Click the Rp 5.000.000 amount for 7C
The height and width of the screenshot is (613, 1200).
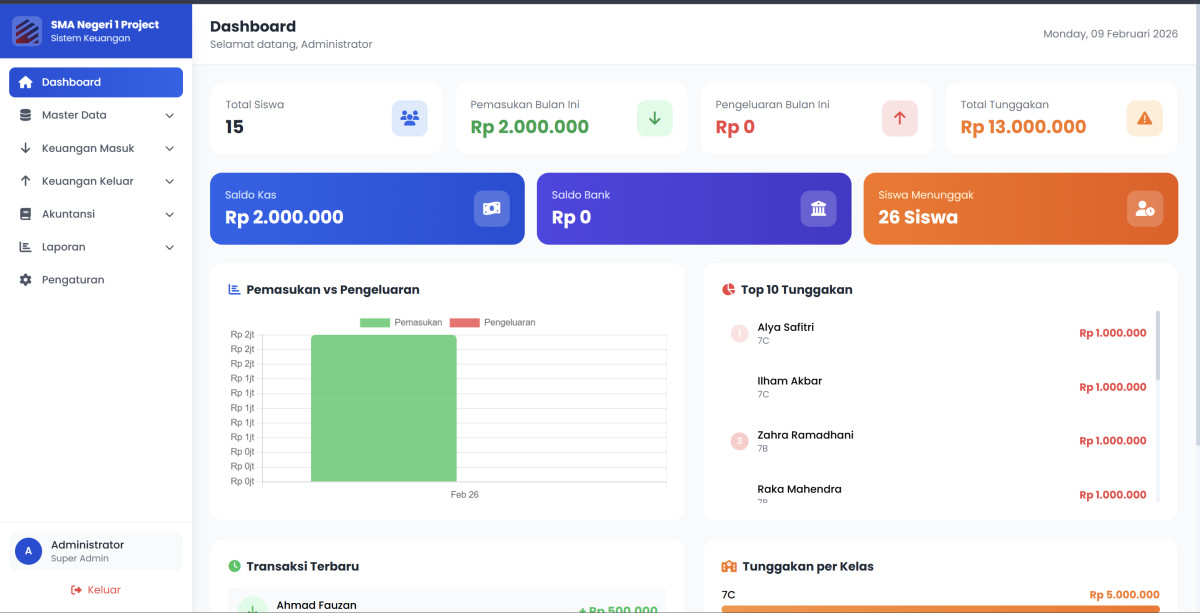(x=1125, y=594)
